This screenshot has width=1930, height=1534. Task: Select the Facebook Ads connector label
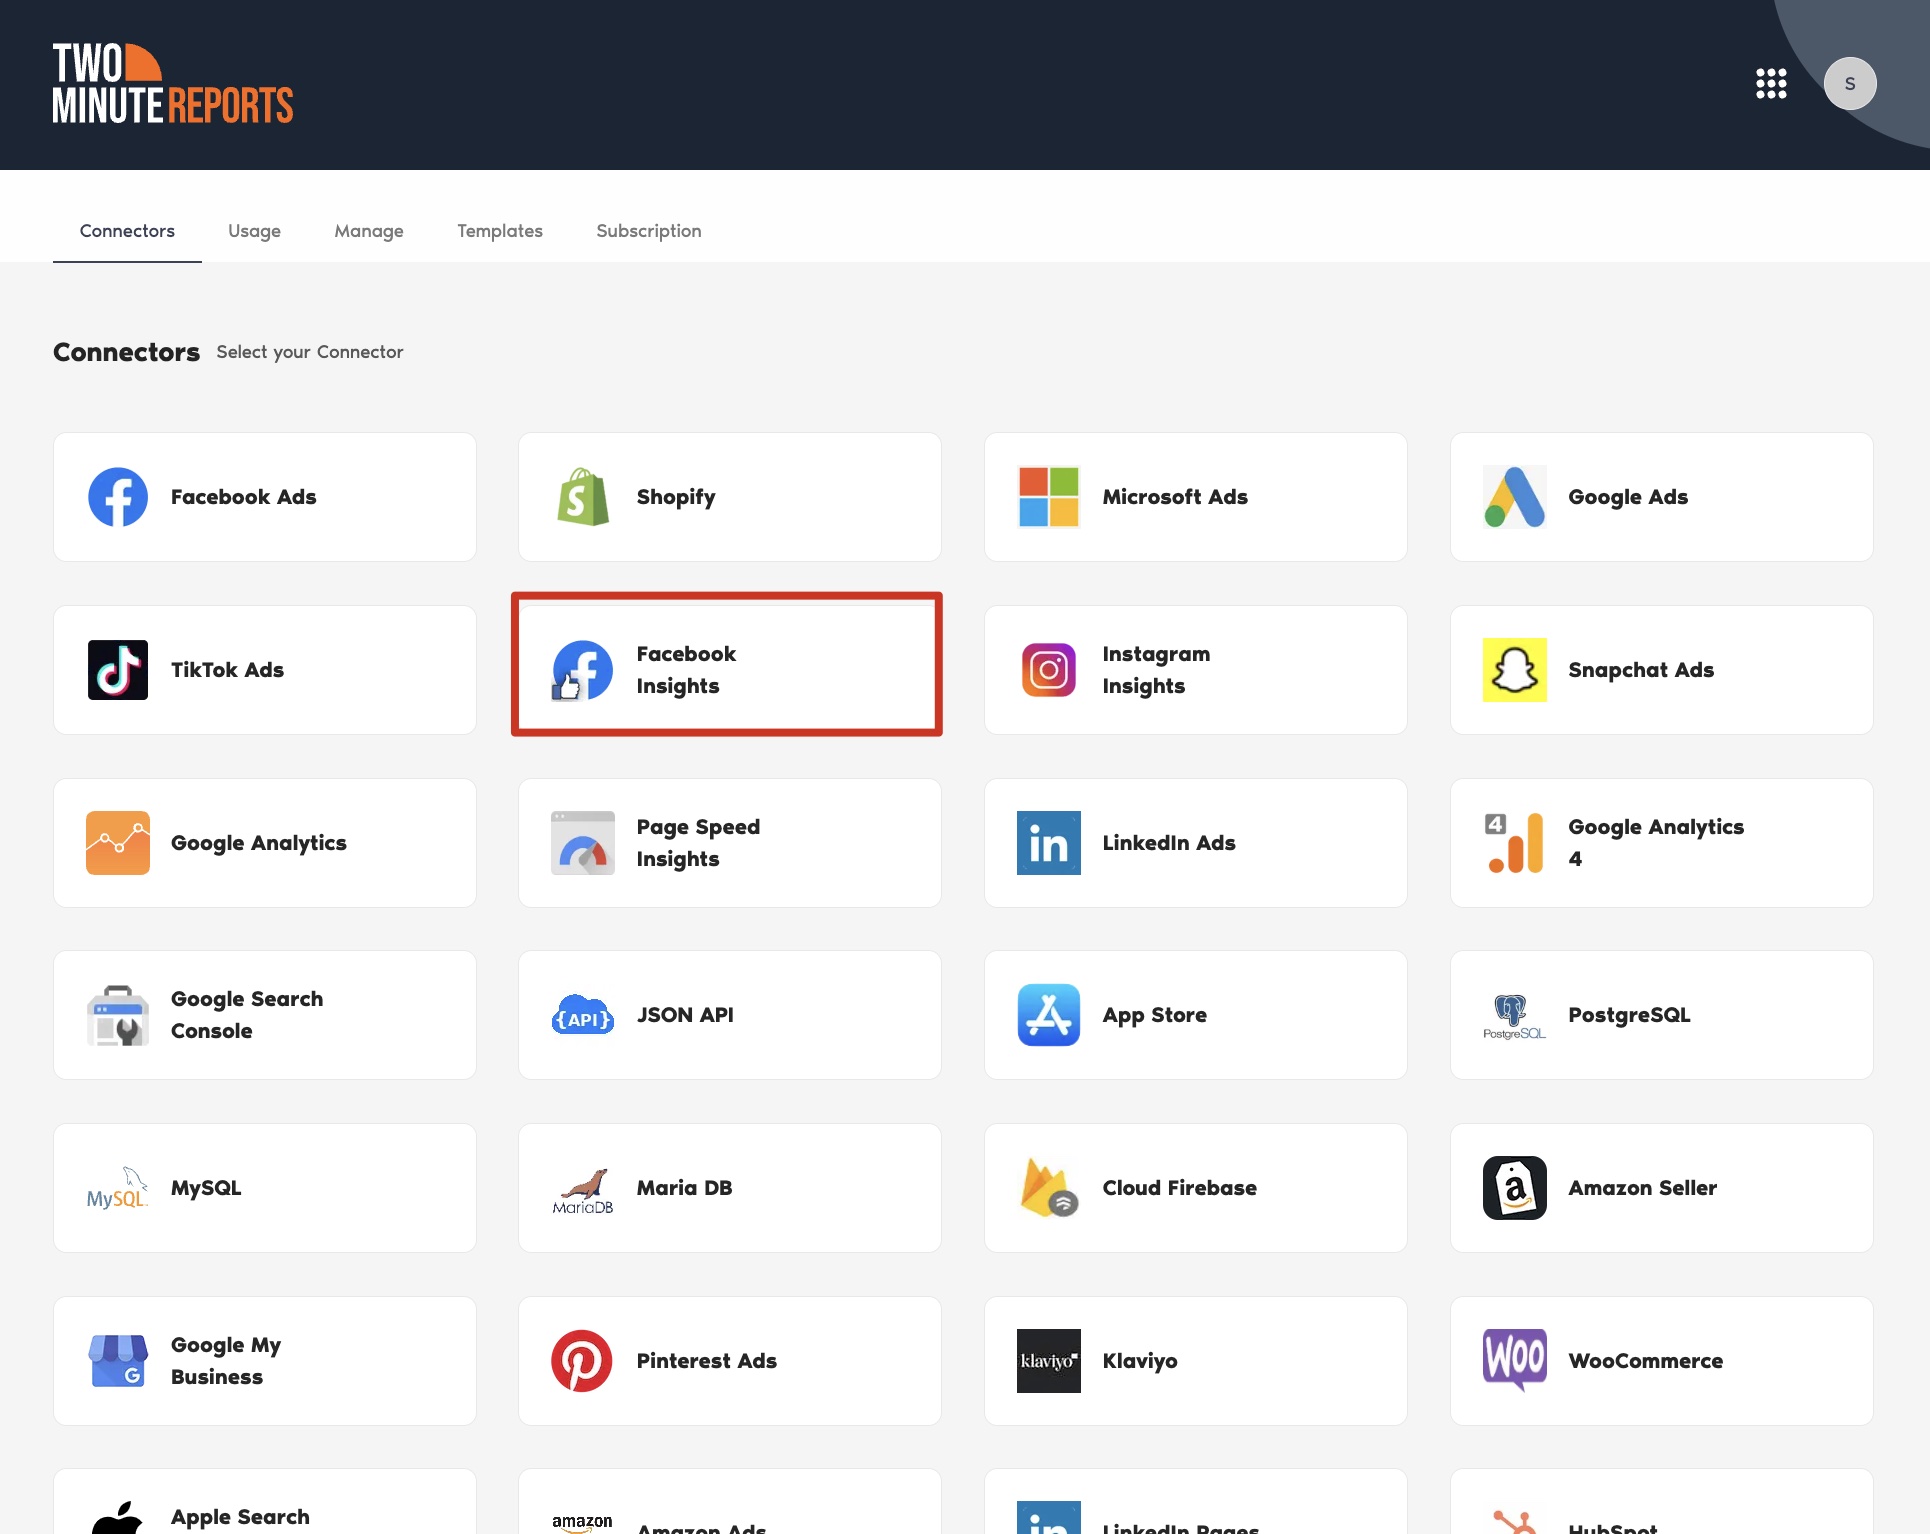click(x=244, y=497)
